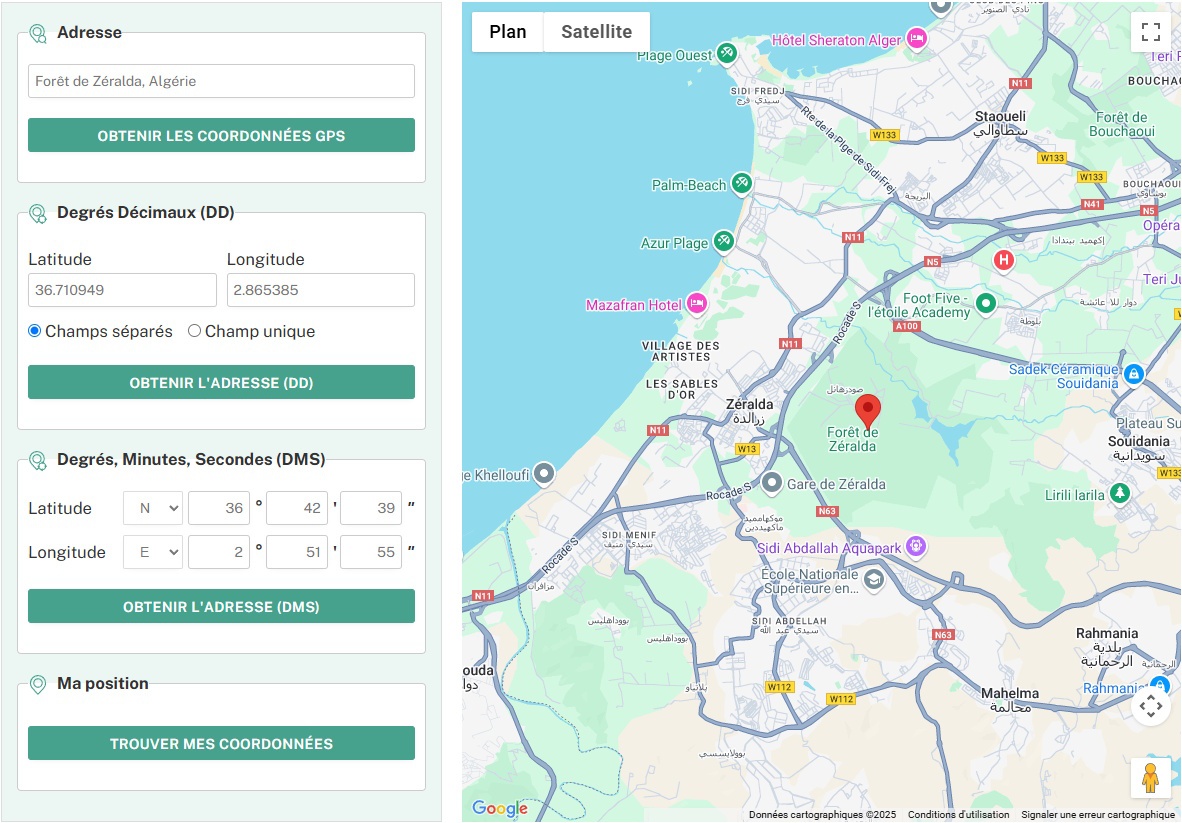The image size is (1182, 823).
Task: Select the Champs séparés radio option
Action: (35, 331)
